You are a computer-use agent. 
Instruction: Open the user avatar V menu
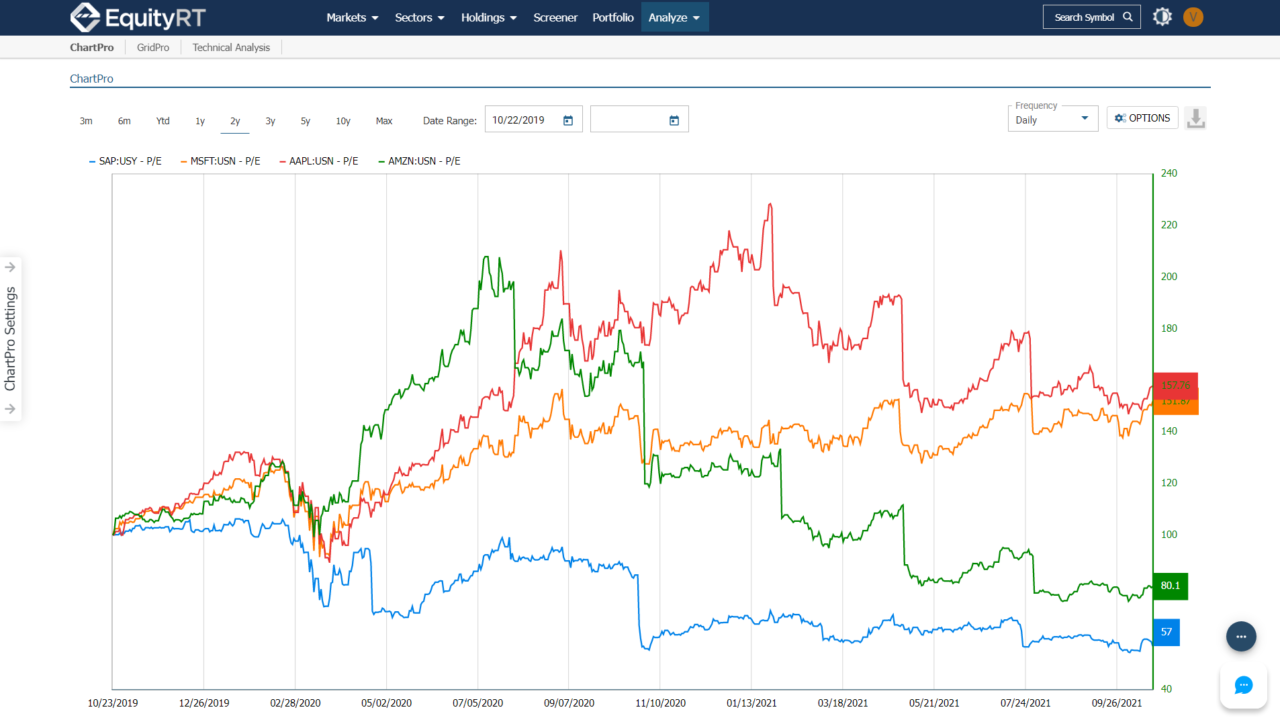click(x=1193, y=16)
